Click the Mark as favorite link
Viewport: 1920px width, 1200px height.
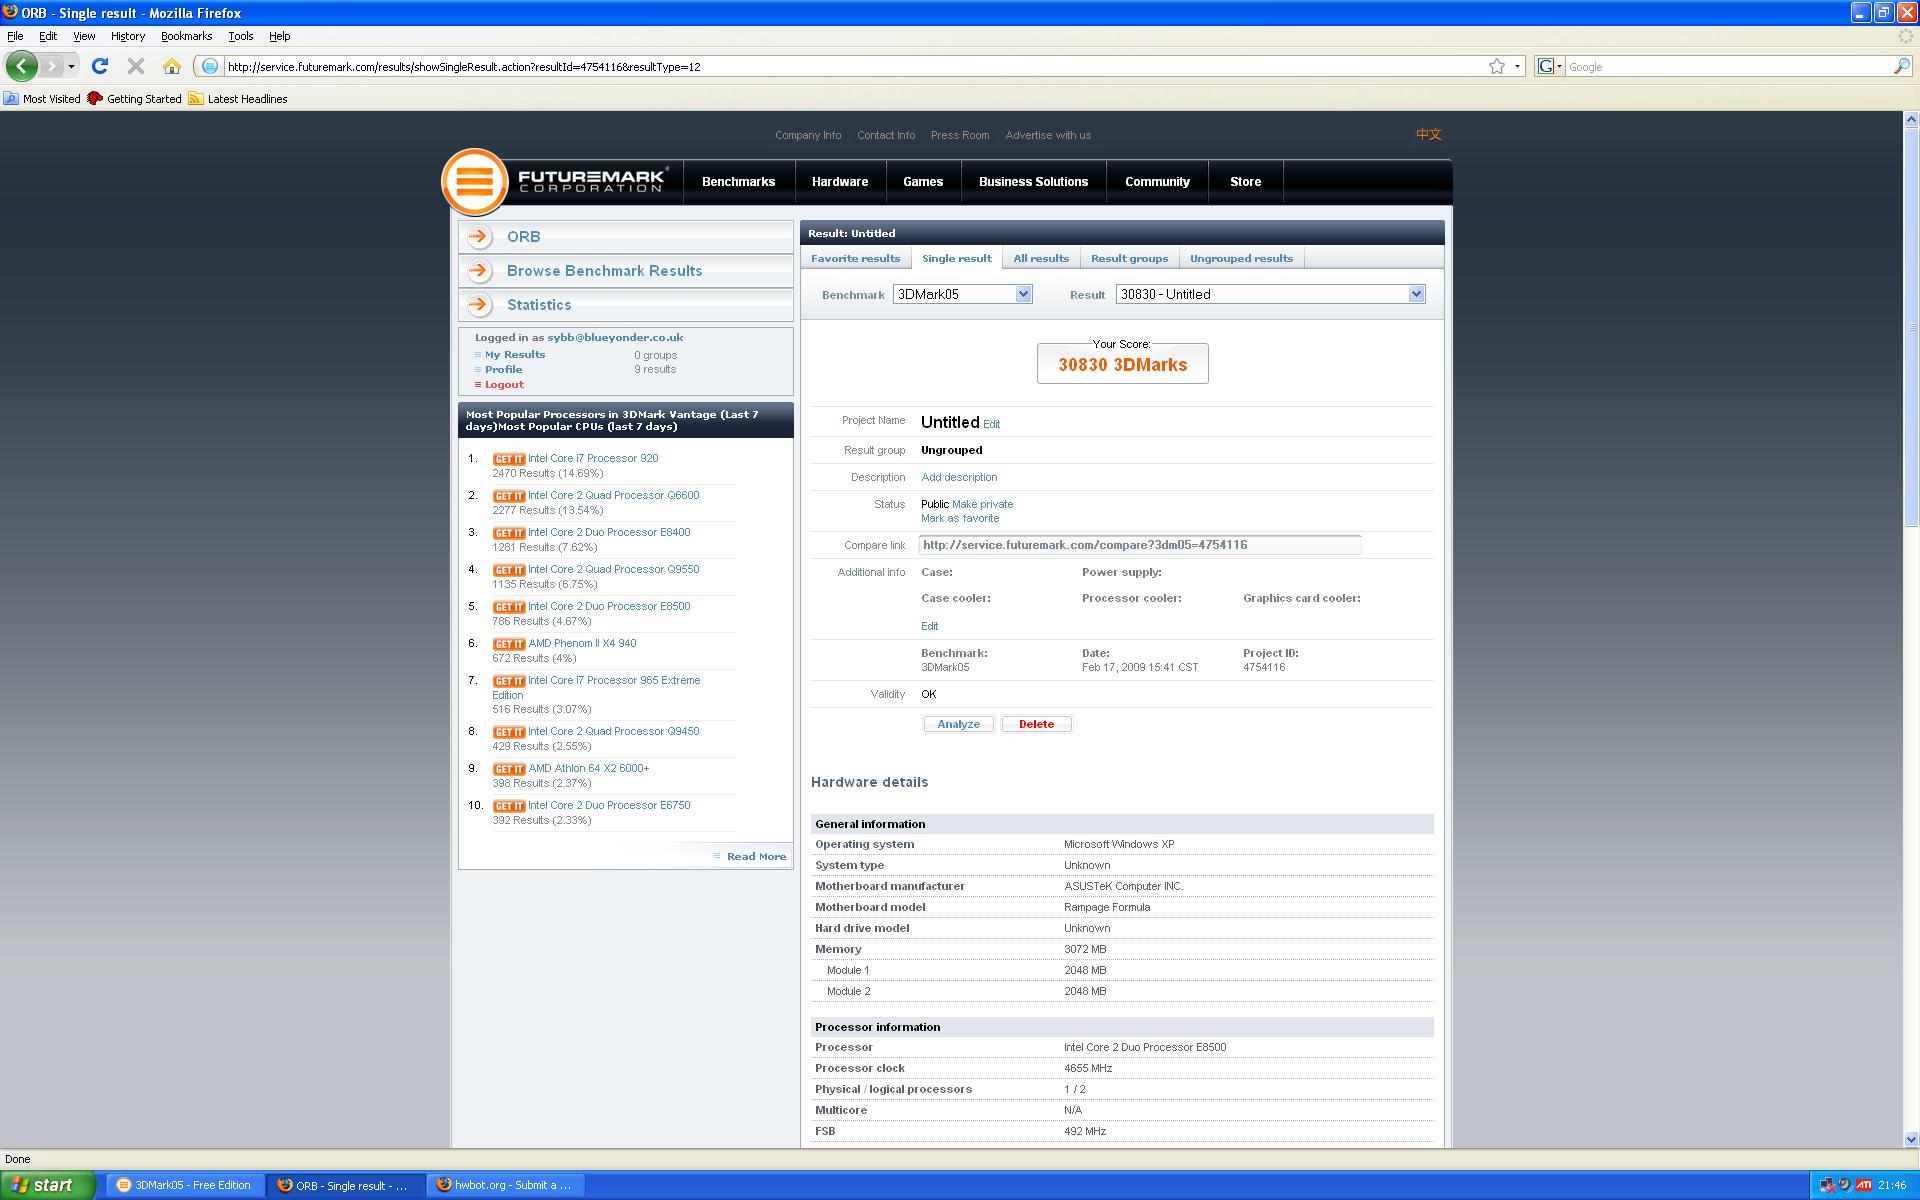tap(960, 518)
